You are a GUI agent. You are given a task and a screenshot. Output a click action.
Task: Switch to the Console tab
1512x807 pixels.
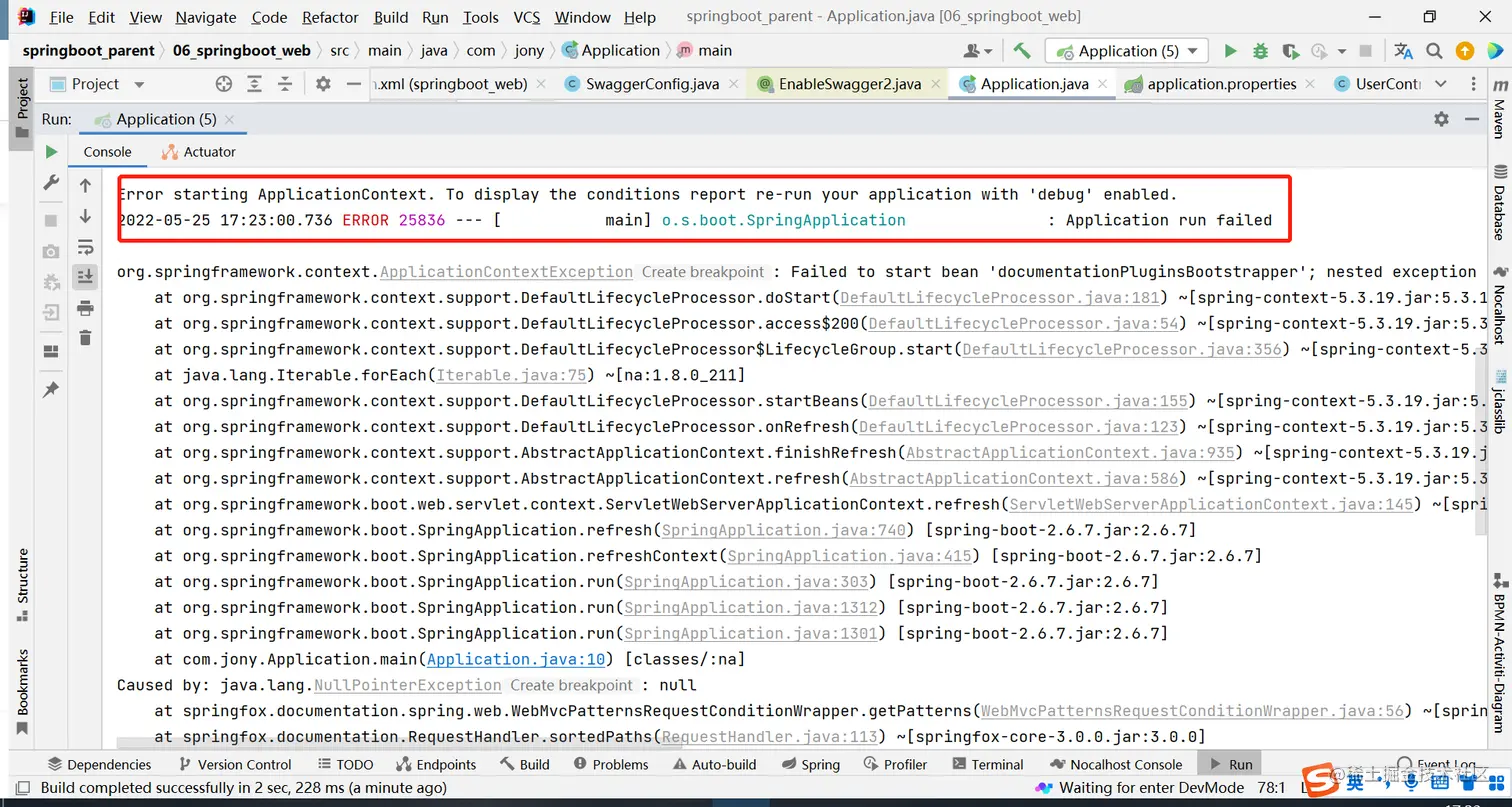[107, 152]
